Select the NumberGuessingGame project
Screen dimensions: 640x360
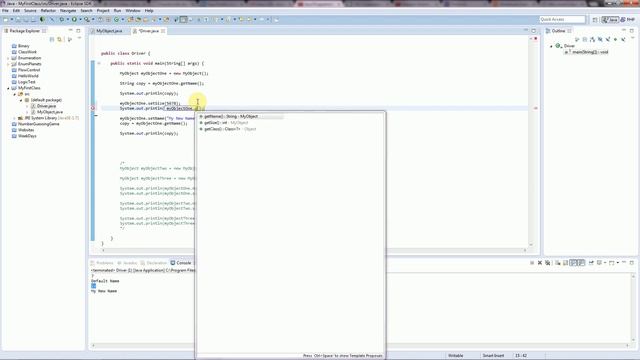coord(38,124)
